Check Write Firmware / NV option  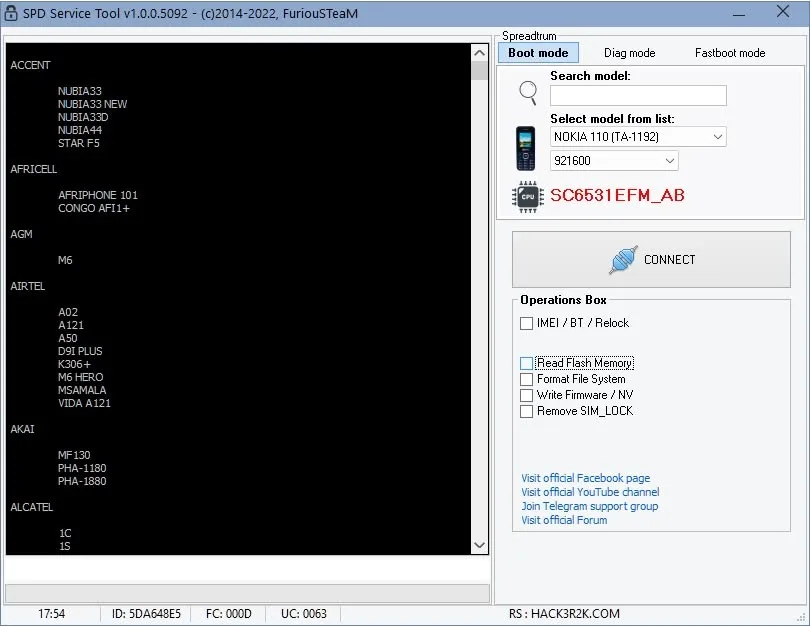click(526, 395)
